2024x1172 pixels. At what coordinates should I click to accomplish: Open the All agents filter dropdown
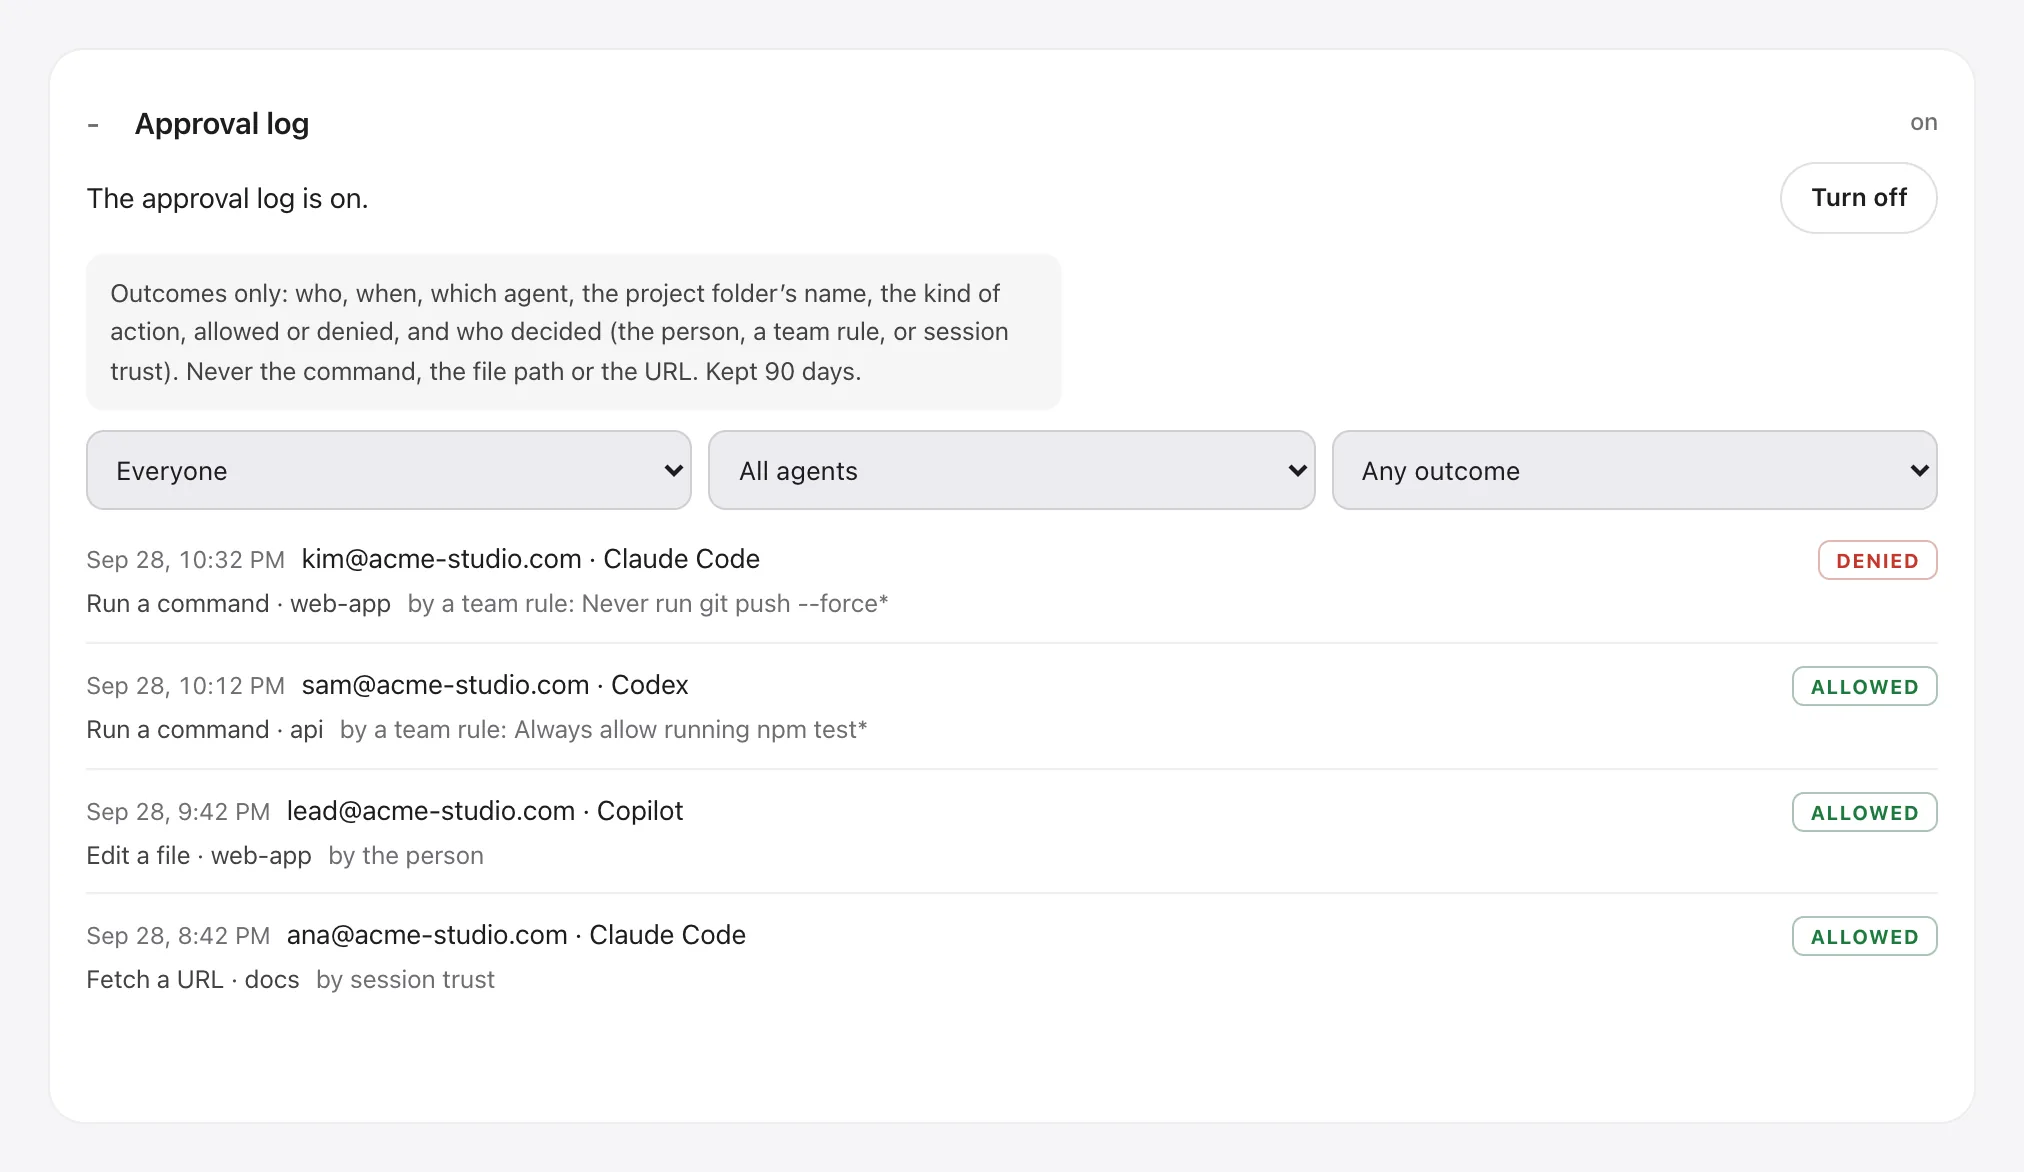(1011, 470)
